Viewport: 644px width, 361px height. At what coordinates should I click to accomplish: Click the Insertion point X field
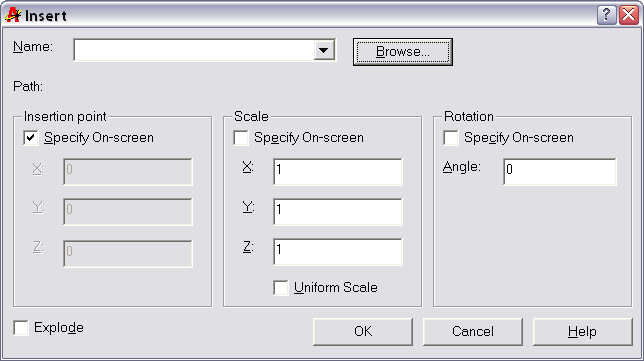pyautogui.click(x=128, y=171)
